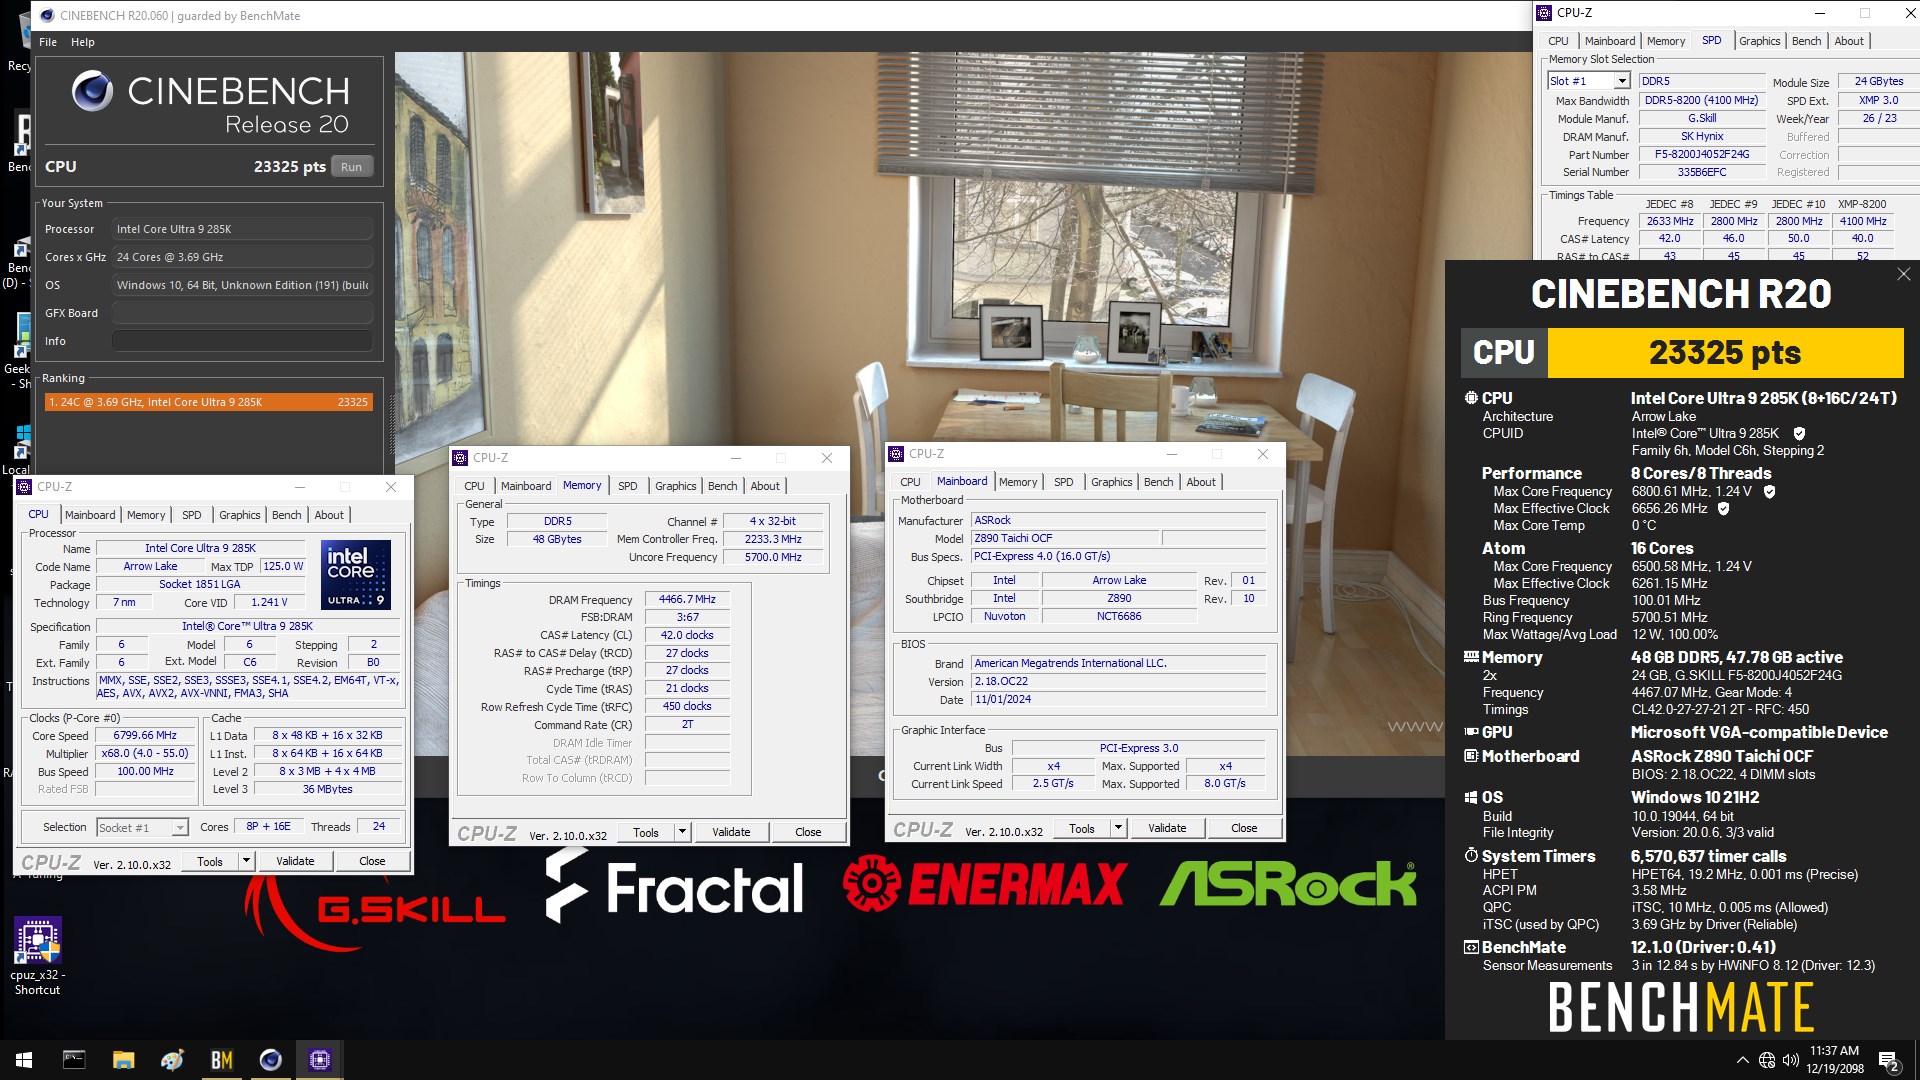Click the OS section icon in BenchMate
This screenshot has height=1080, width=1920.
(x=1471, y=797)
